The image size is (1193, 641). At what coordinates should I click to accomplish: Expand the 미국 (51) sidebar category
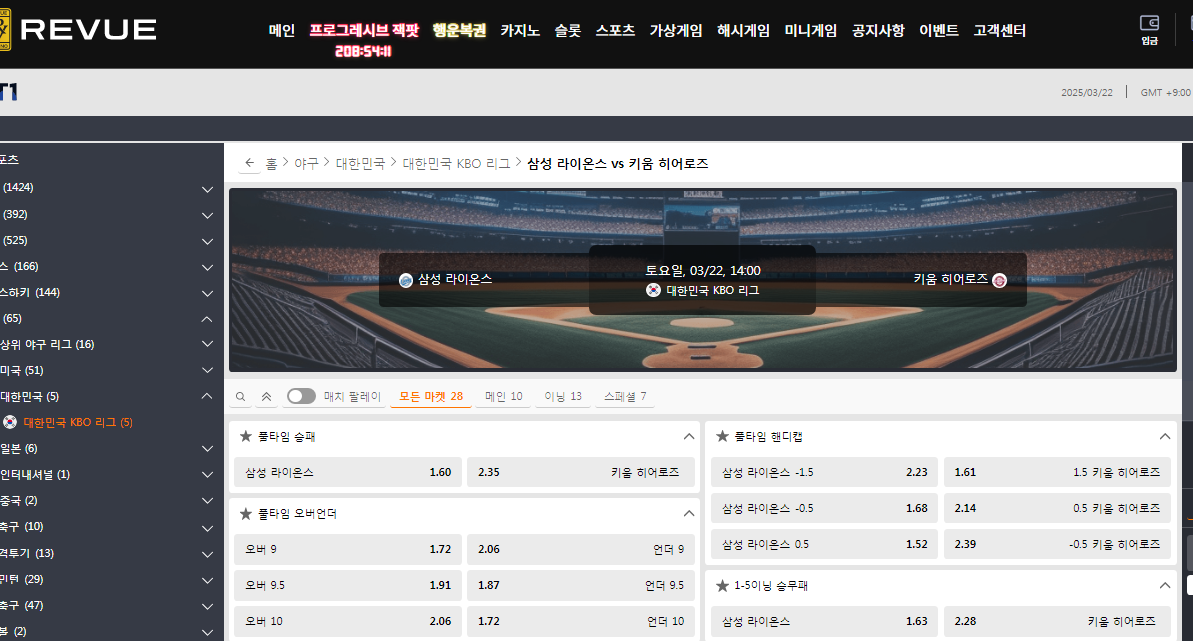coord(207,371)
